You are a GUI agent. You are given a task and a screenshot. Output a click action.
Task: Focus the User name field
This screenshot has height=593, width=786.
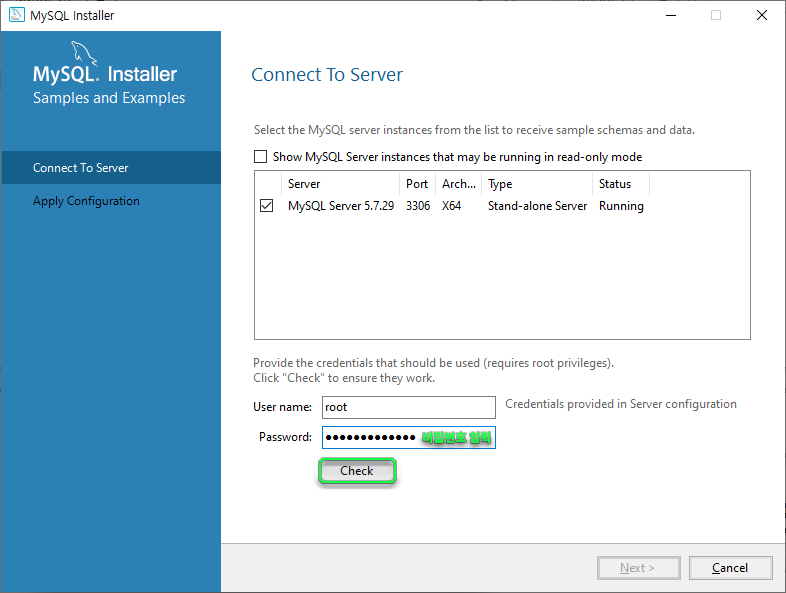[409, 407]
